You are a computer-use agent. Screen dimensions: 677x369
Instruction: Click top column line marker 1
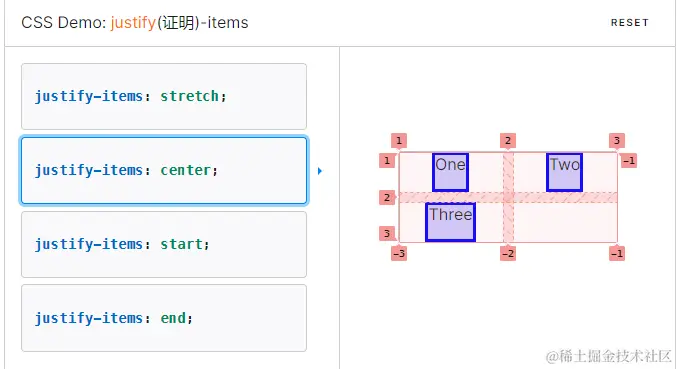click(399, 141)
